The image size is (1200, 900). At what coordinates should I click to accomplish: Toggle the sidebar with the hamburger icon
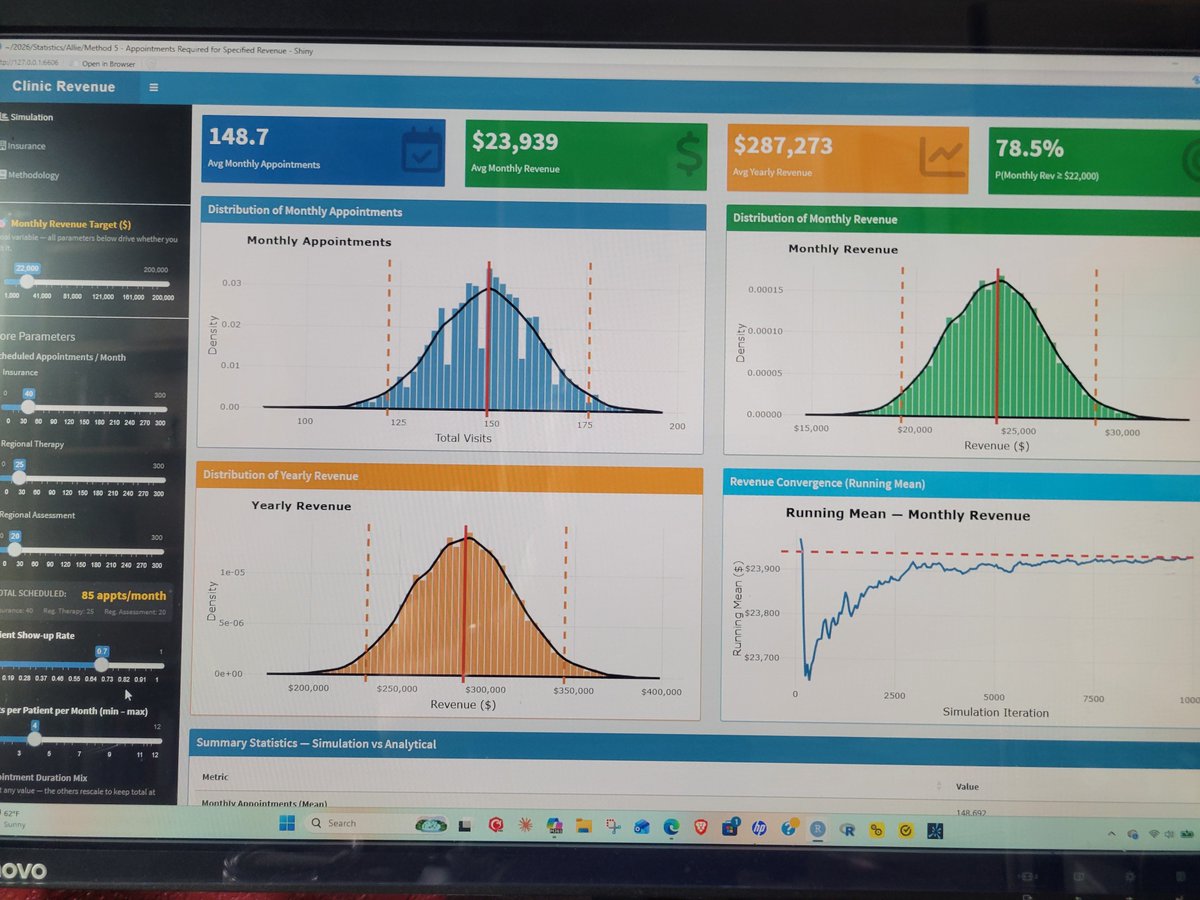pos(153,87)
